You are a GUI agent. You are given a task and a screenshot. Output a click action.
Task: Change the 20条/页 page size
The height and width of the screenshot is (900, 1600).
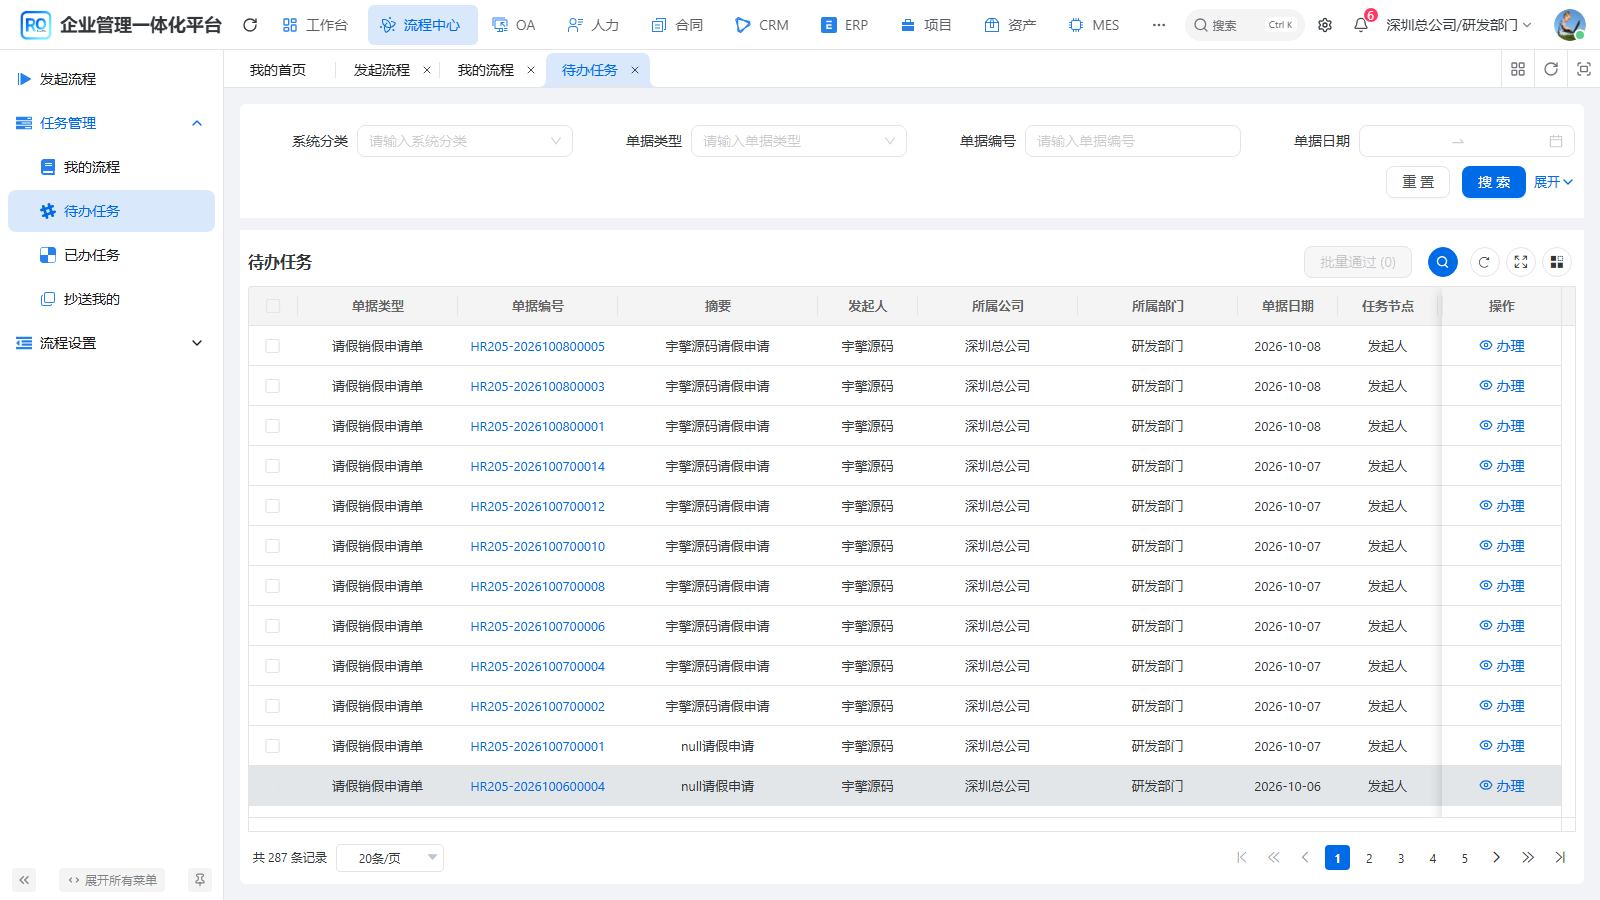(x=390, y=858)
